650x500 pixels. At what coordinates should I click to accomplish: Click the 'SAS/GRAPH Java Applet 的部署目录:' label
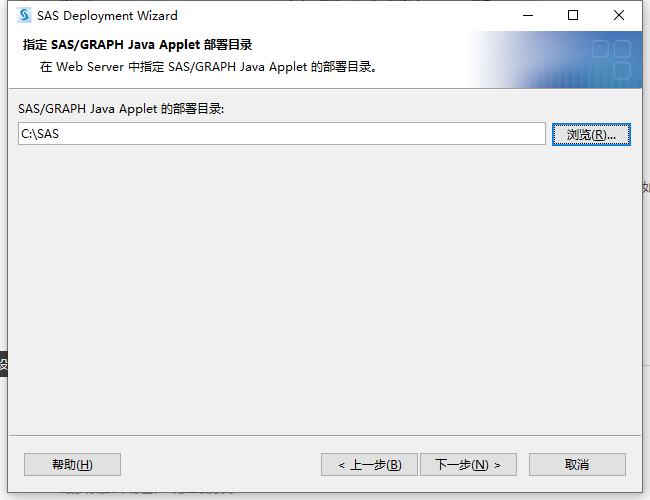121,109
